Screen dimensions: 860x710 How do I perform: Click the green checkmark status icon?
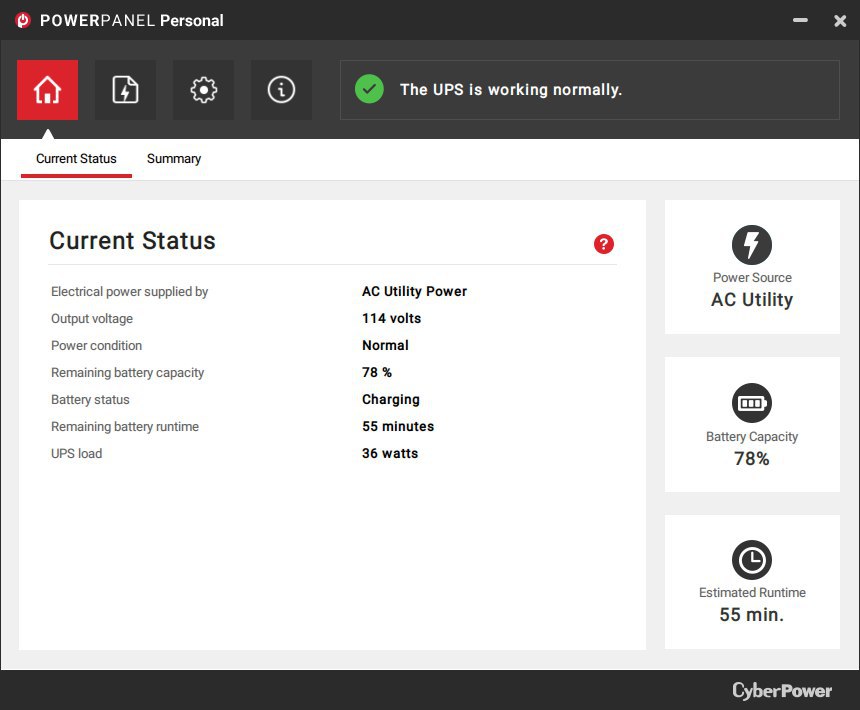[369, 89]
